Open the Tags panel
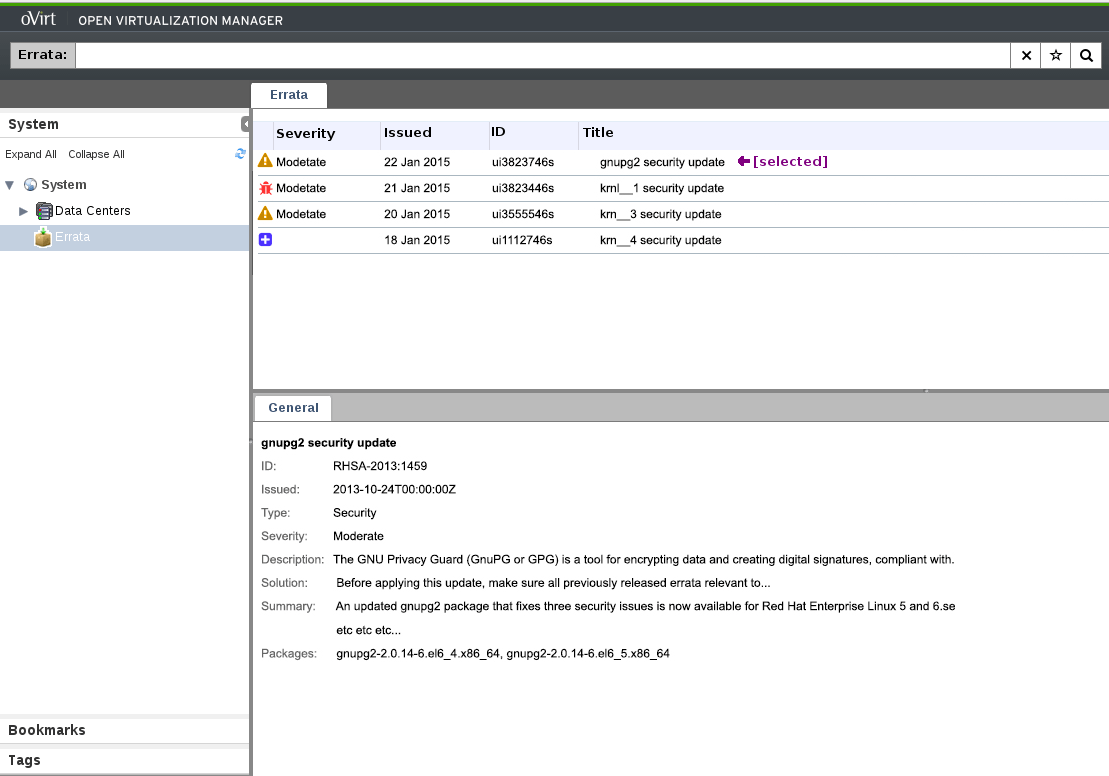Screen dimensions: 1109x776 (25, 760)
